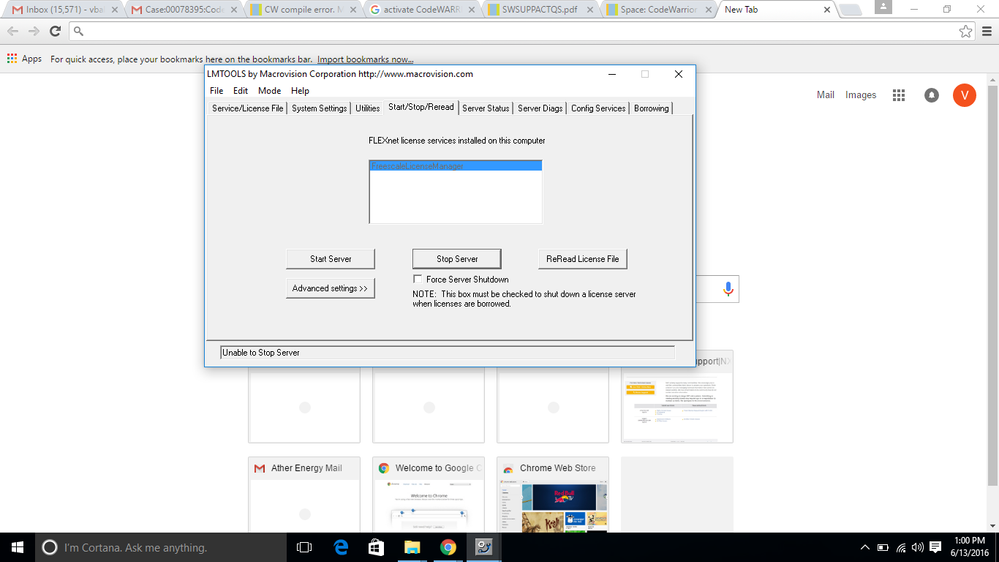Viewport: 999px width, 562px height.
Task: Switch to Space: CodeWarrior tab
Action: [x=661, y=10]
